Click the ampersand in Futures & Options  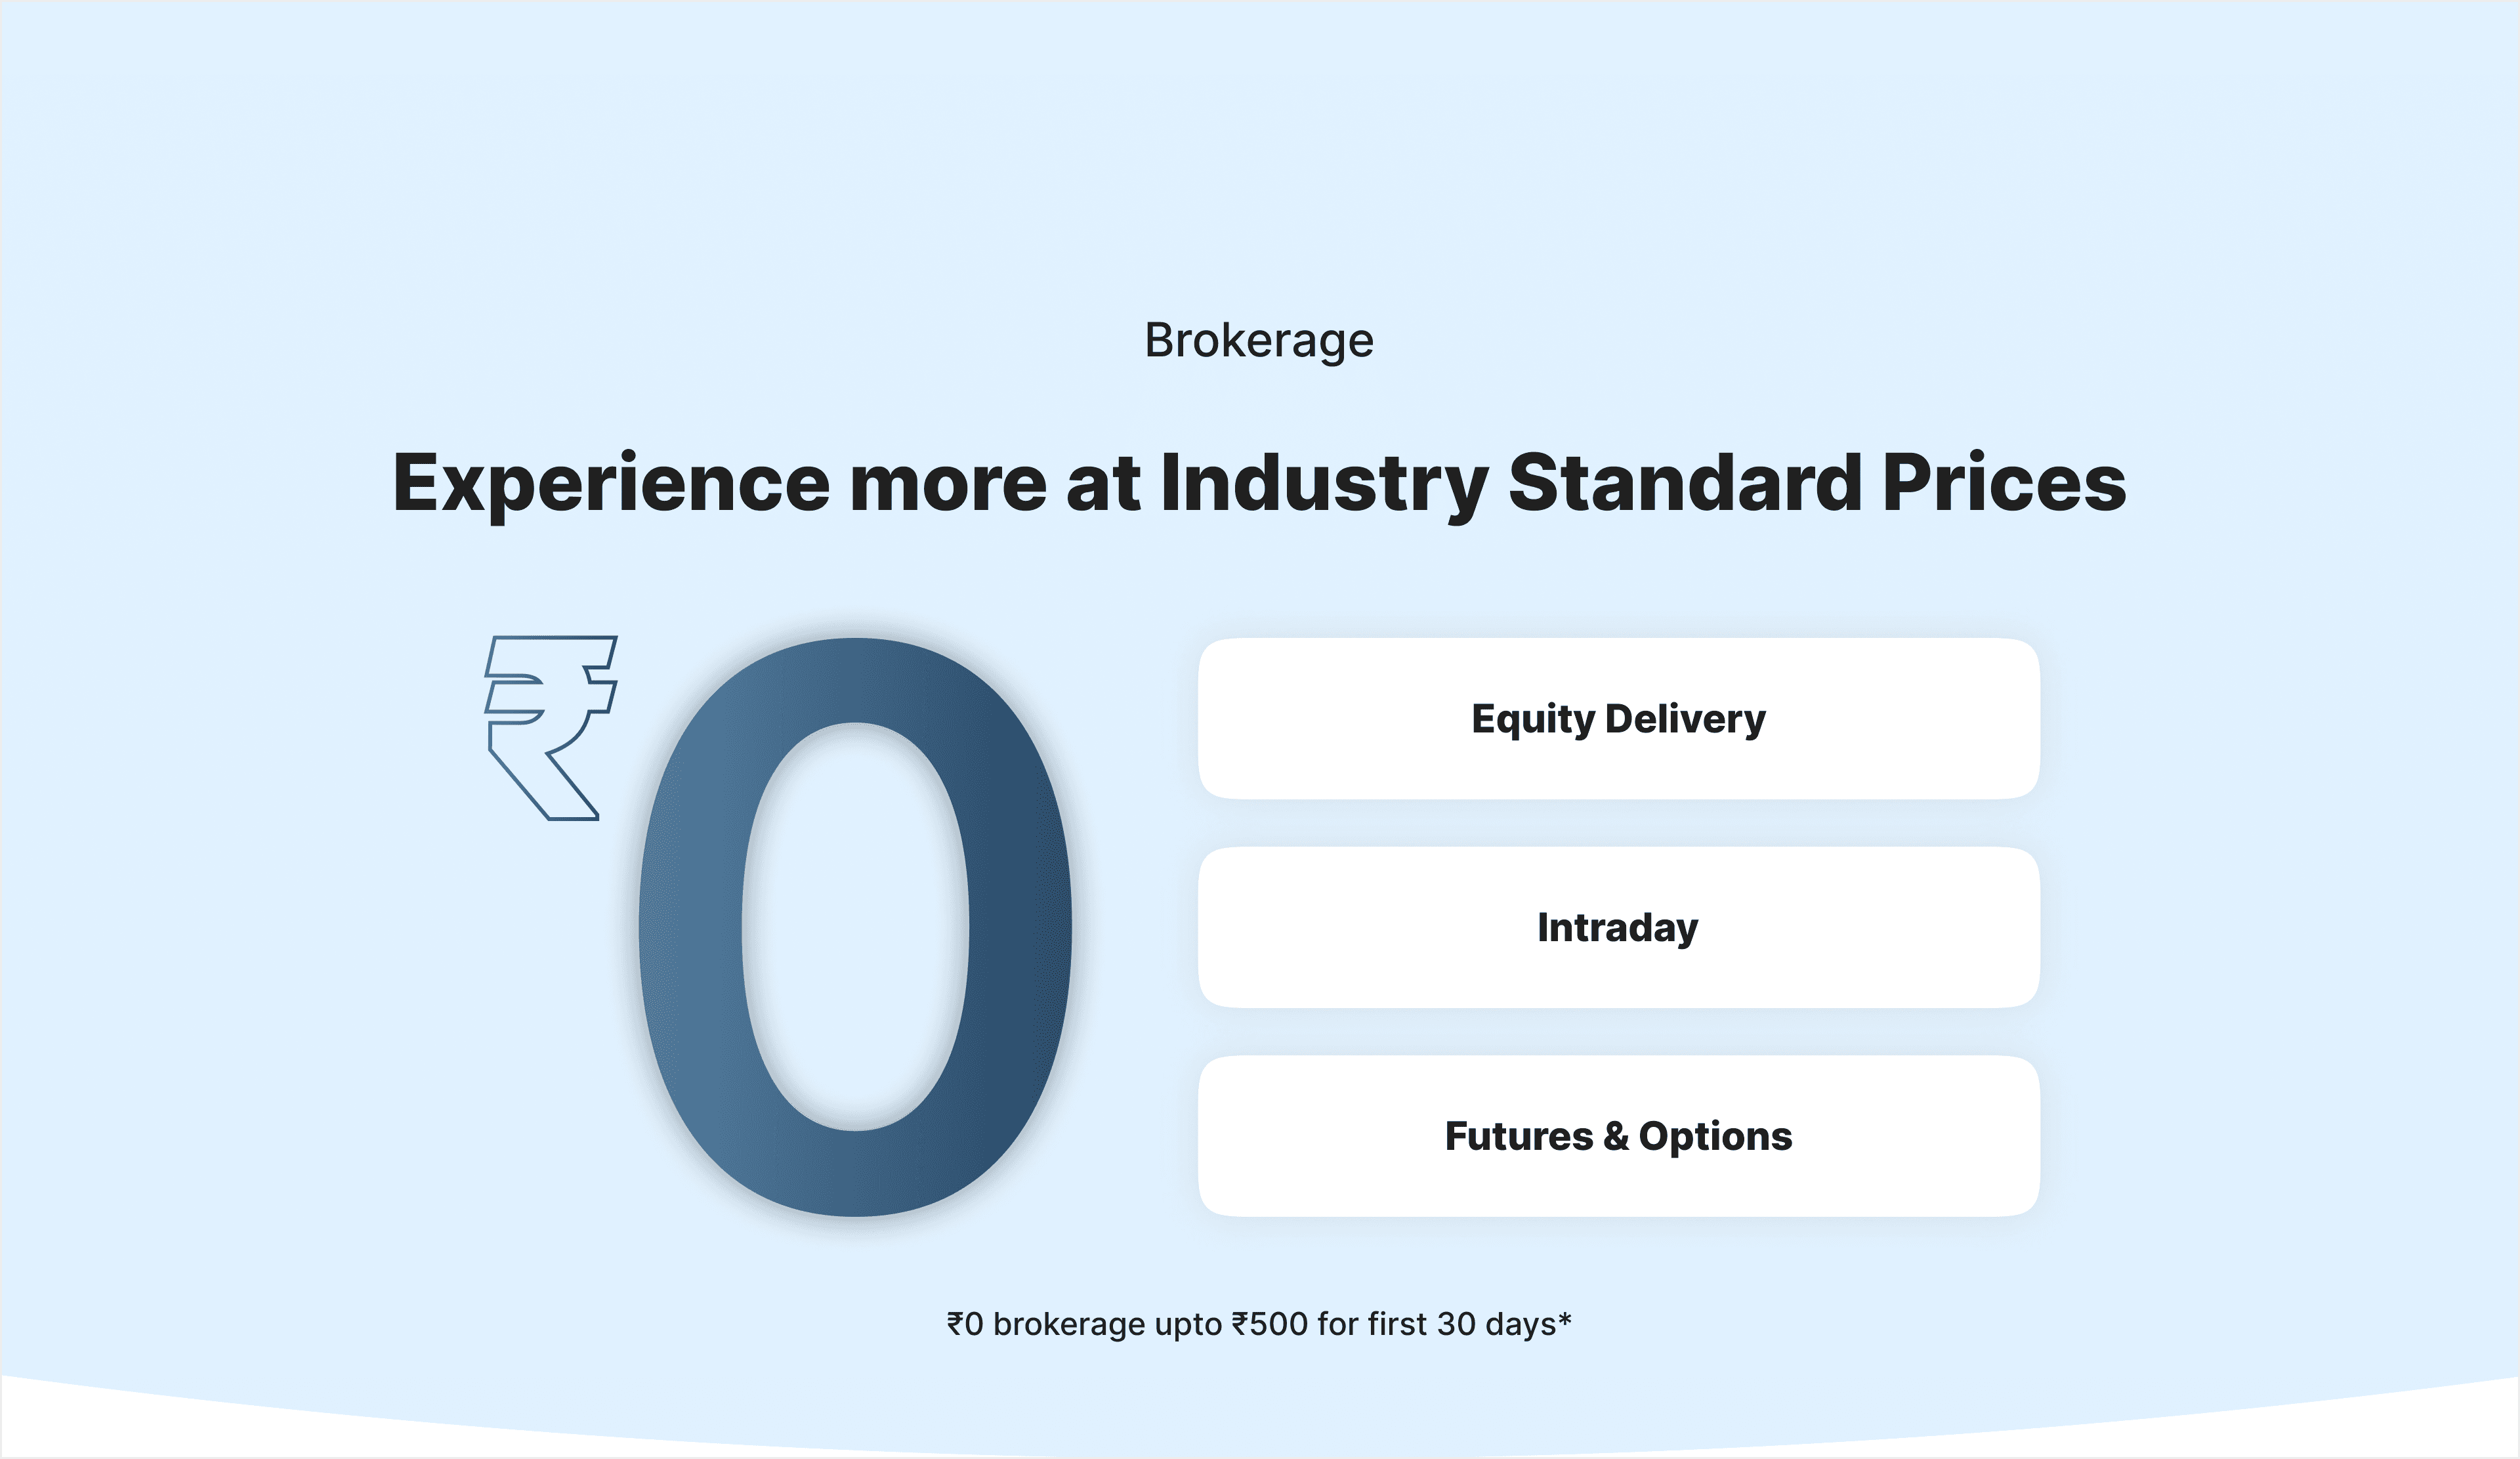pyautogui.click(x=1616, y=1136)
